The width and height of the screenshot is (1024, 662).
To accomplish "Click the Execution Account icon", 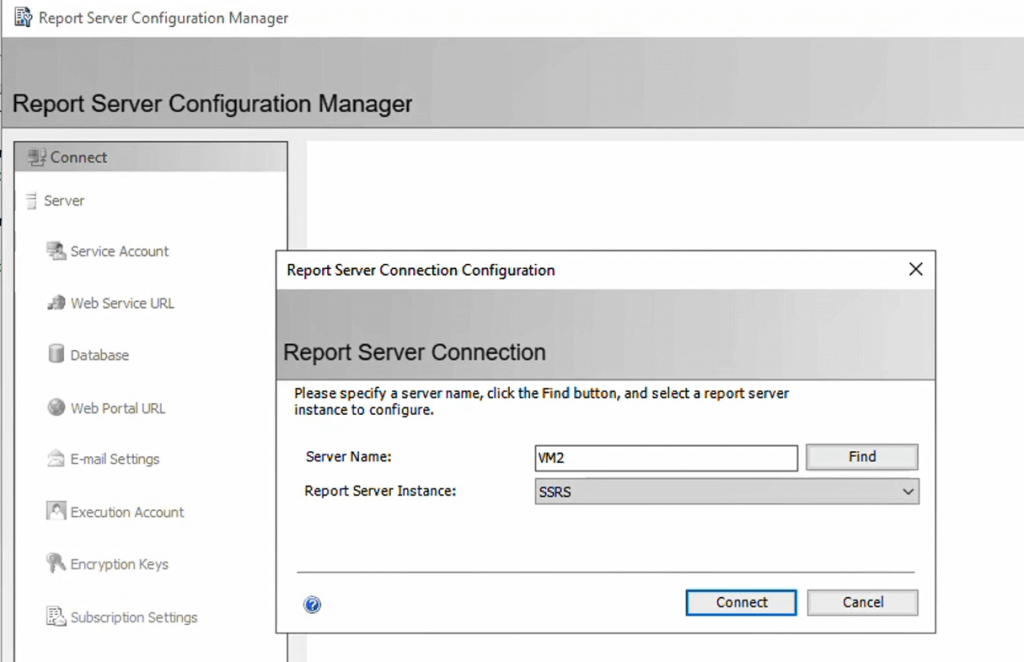I will (56, 512).
